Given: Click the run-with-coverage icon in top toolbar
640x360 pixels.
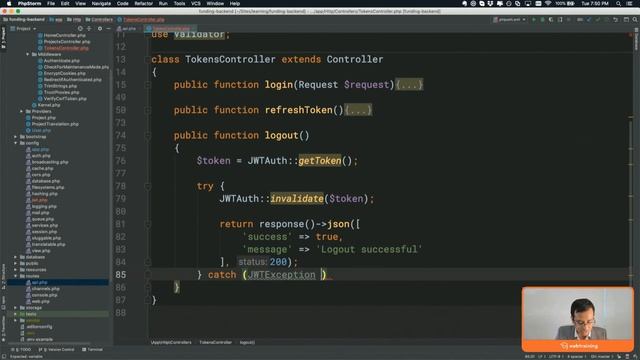Looking at the screenshot, I should click(551, 20).
